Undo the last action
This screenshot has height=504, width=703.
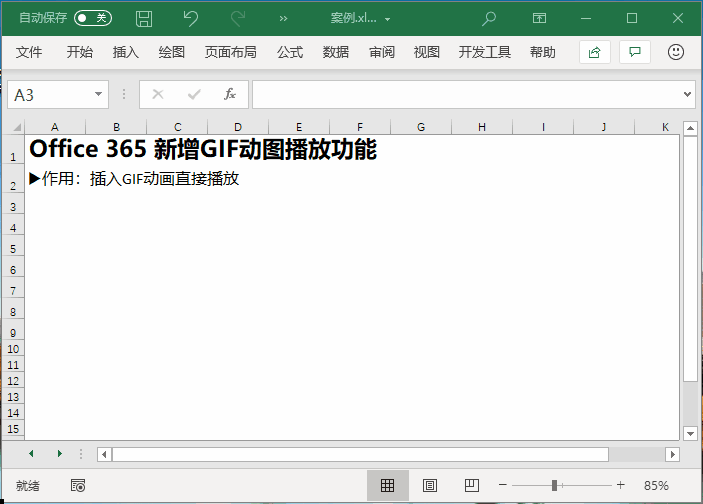[x=191, y=18]
